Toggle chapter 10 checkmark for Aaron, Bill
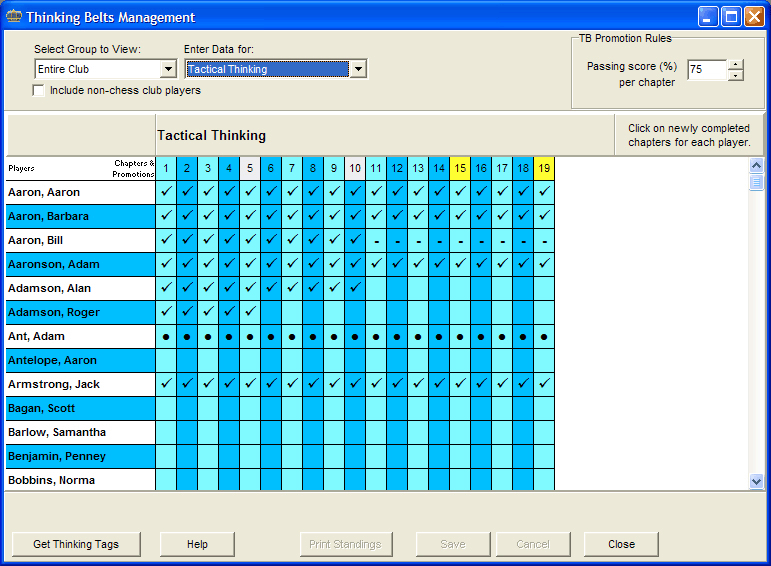Image resolution: width=771 pixels, height=566 pixels. point(355,240)
